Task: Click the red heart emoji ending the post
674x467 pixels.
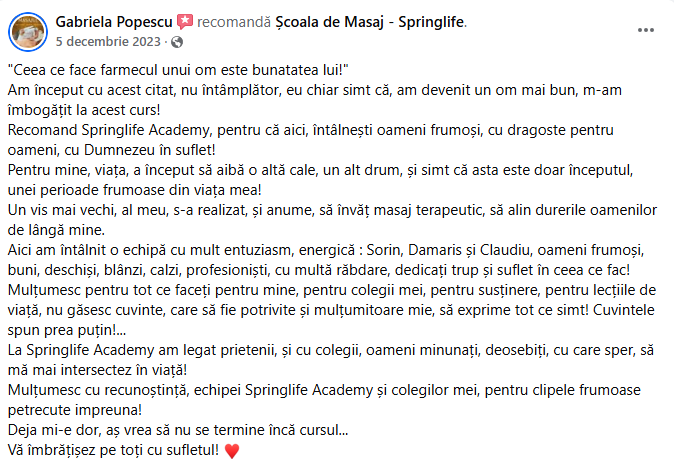Action: [233, 450]
